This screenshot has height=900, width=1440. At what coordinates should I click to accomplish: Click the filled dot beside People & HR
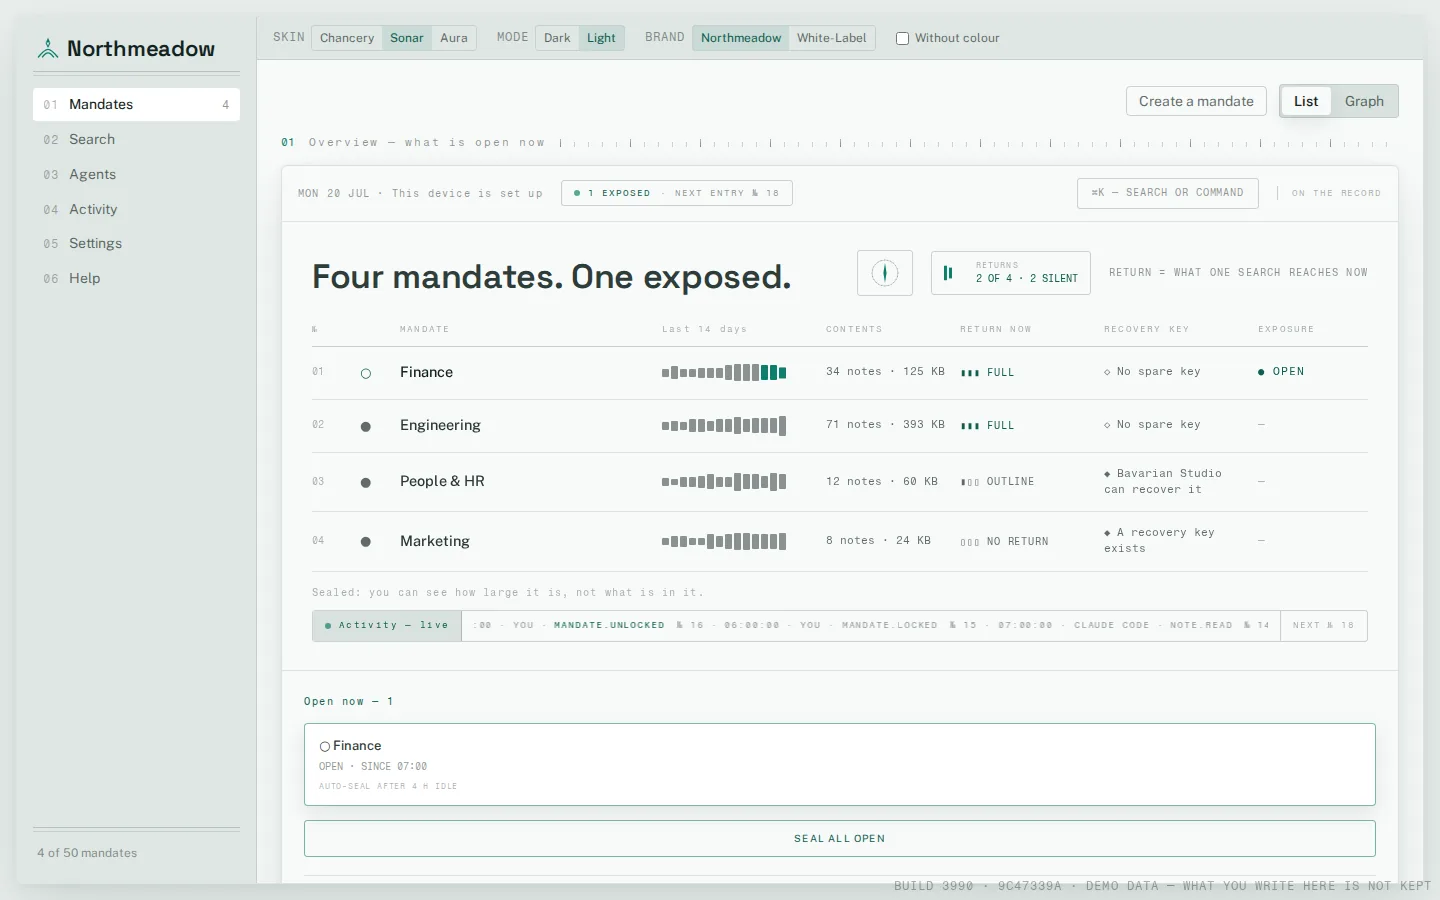coord(366,482)
